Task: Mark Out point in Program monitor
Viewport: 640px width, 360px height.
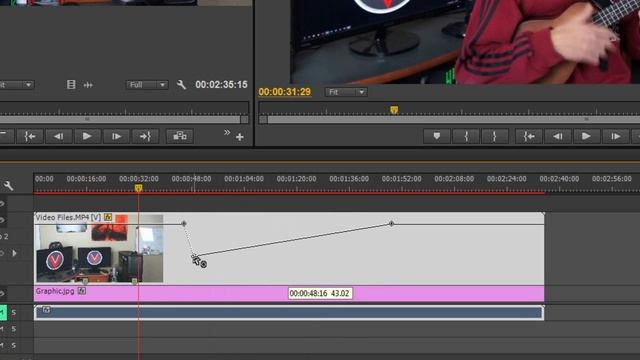Action: click(495, 136)
